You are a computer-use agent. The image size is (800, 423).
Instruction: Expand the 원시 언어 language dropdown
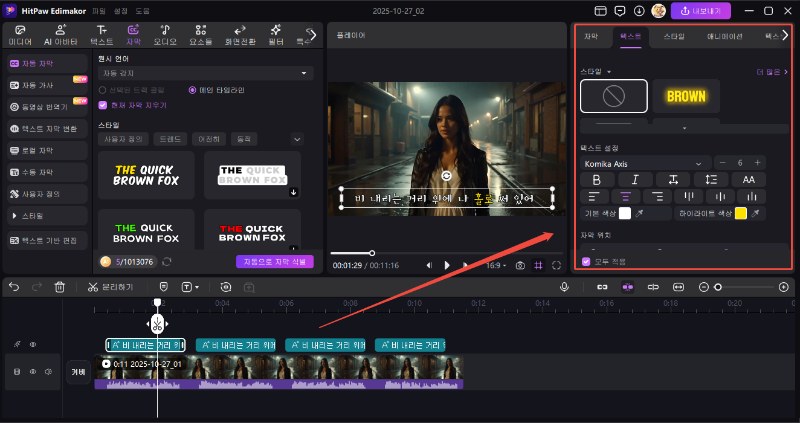click(x=206, y=73)
